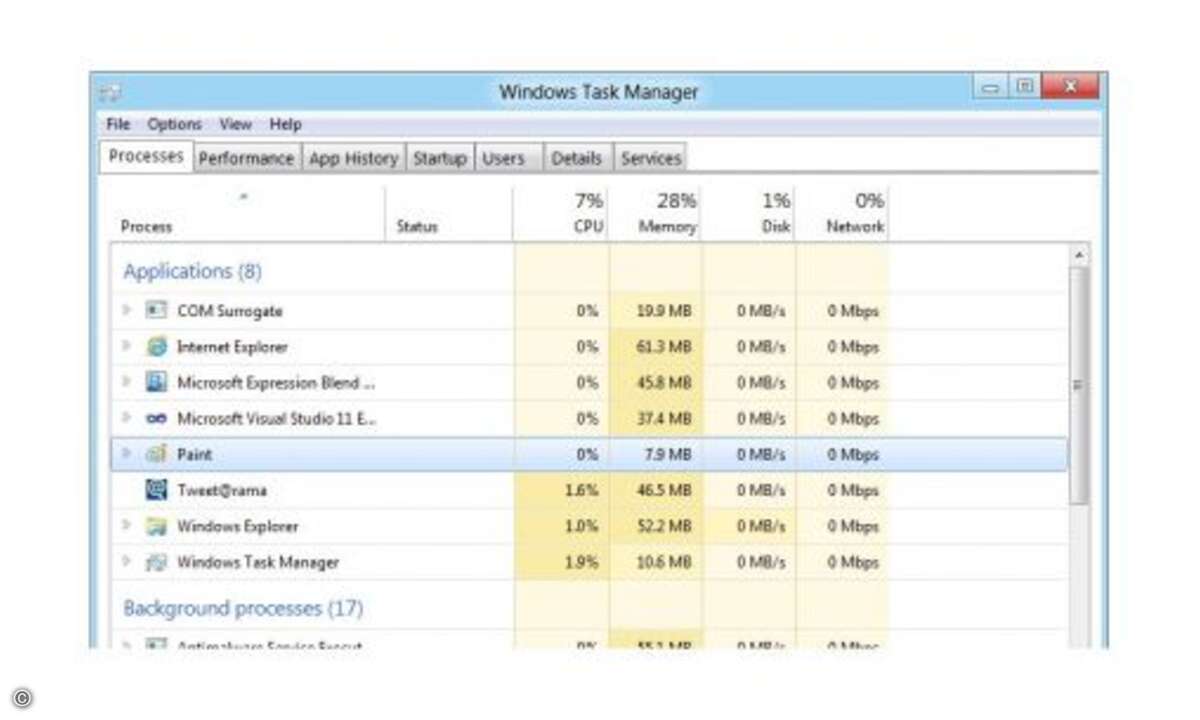Screen dimensions: 1200x720
Task: Click the Paint process icon
Action: point(156,454)
